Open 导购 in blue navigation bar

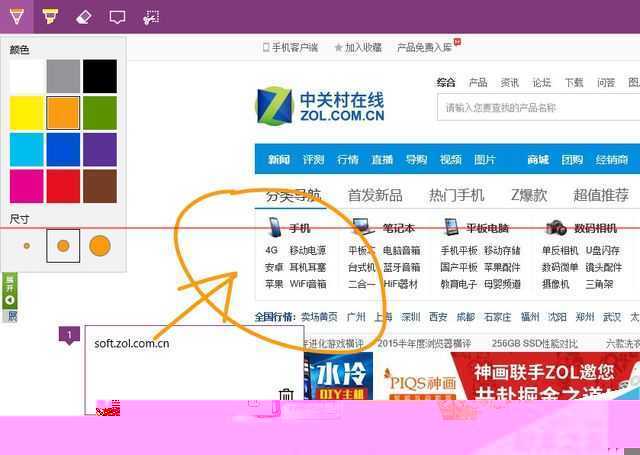[x=416, y=160]
